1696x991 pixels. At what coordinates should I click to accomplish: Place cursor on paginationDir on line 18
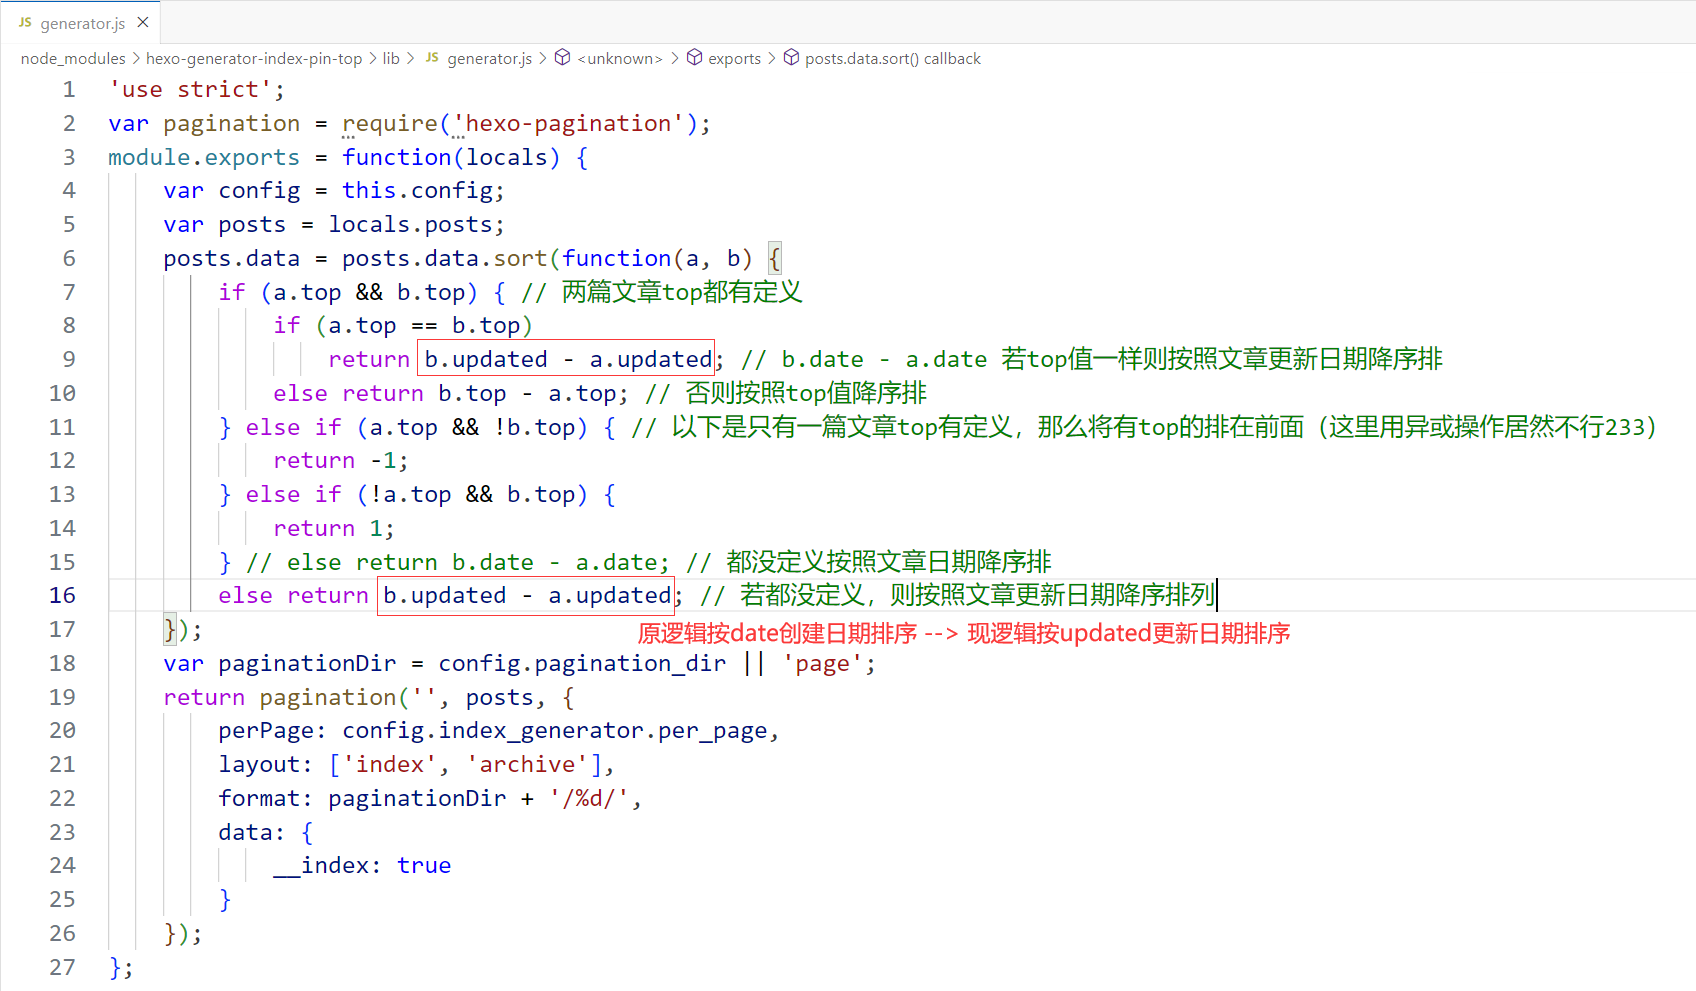point(307,664)
